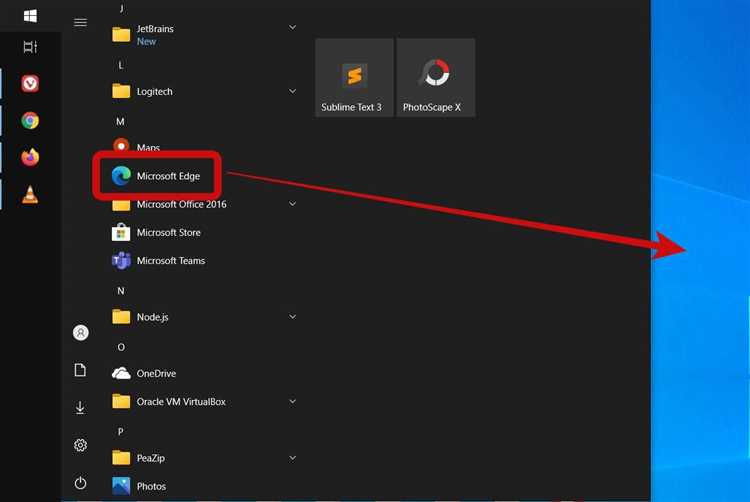Open Google Chrome from the taskbar

tap(30, 120)
